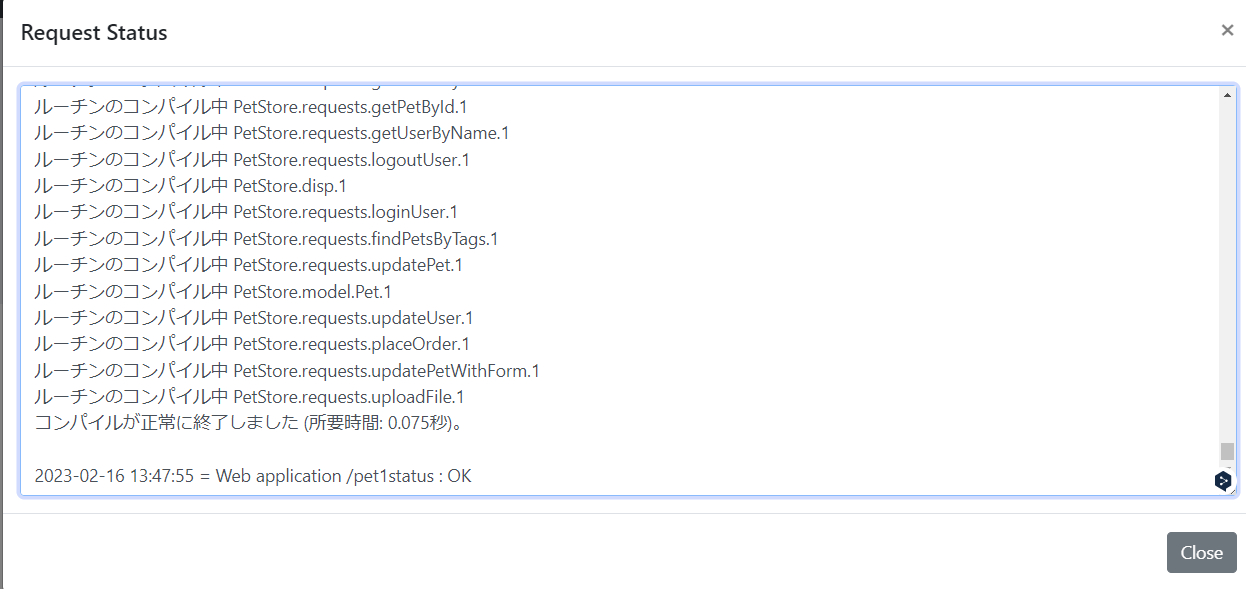The image size is (1246, 589).
Task: Close the Request Status dialog with X
Action: 1227,30
